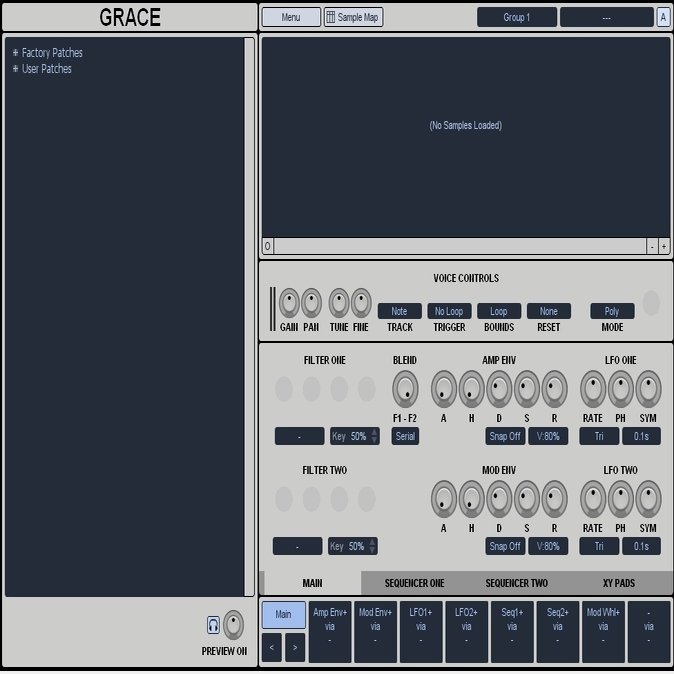Image resolution: width=674 pixels, height=674 pixels.
Task: Click the waveform zoom out minus button
Action: [652, 247]
